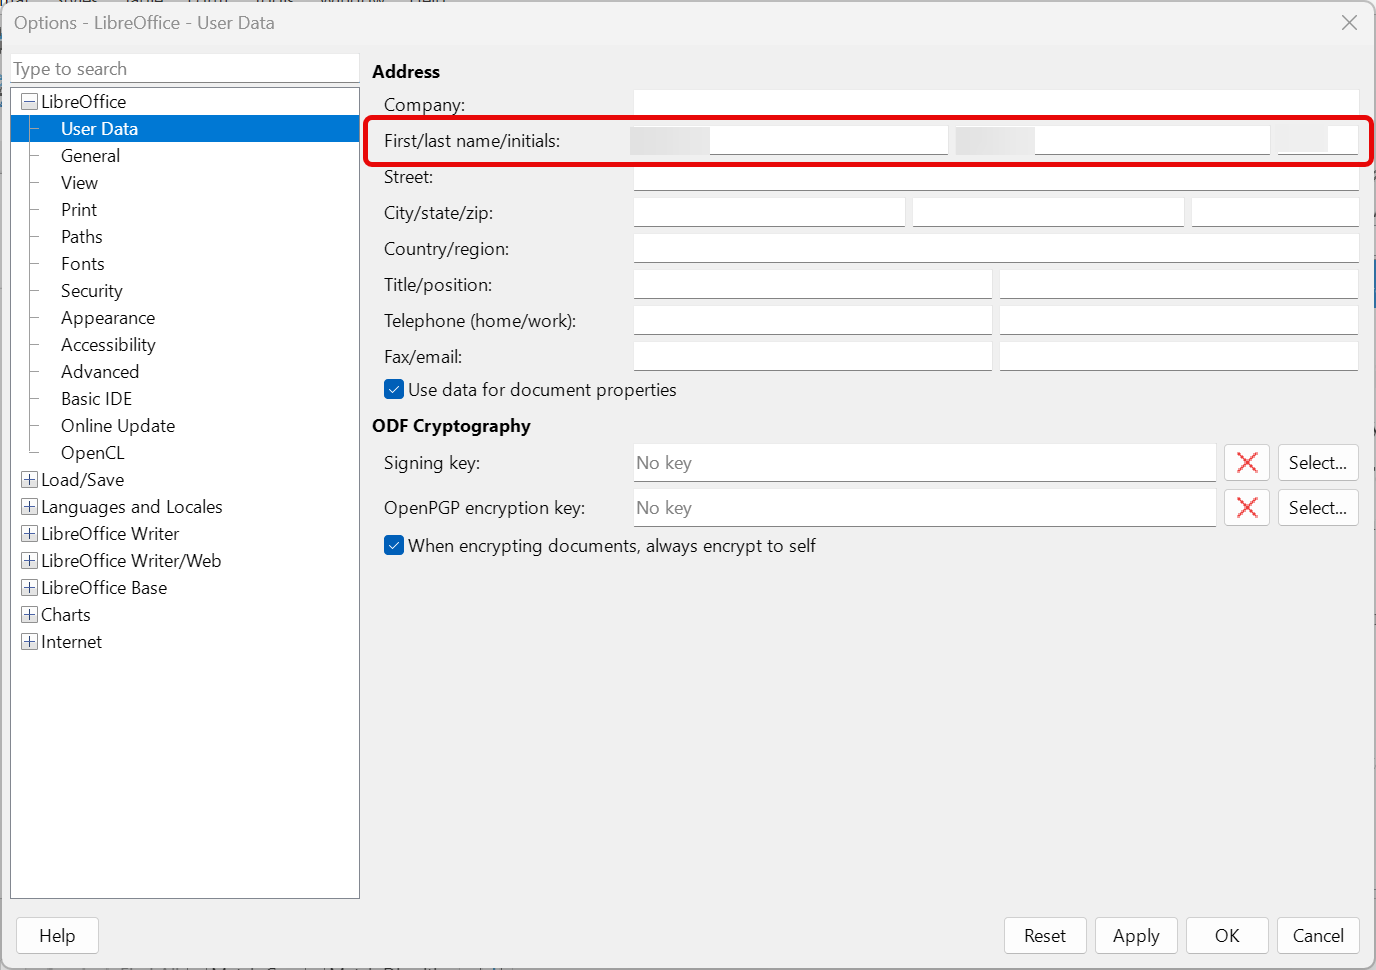This screenshot has height=970, width=1376.
Task: Open the Fonts options page
Action: coord(83,264)
